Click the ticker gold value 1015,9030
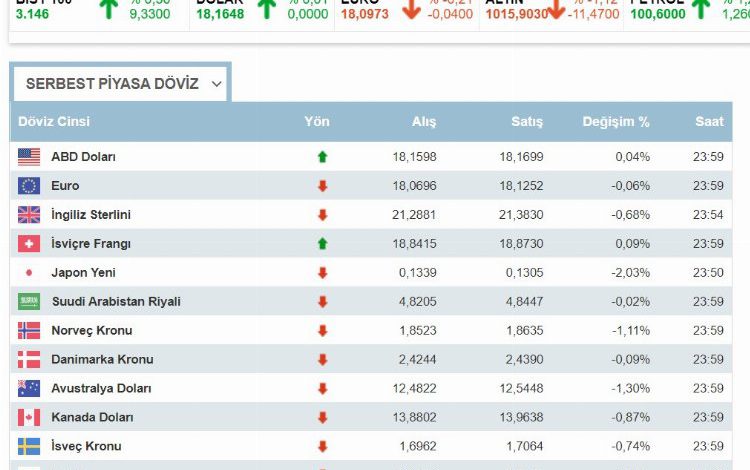The width and height of the screenshot is (750, 470). [517, 14]
